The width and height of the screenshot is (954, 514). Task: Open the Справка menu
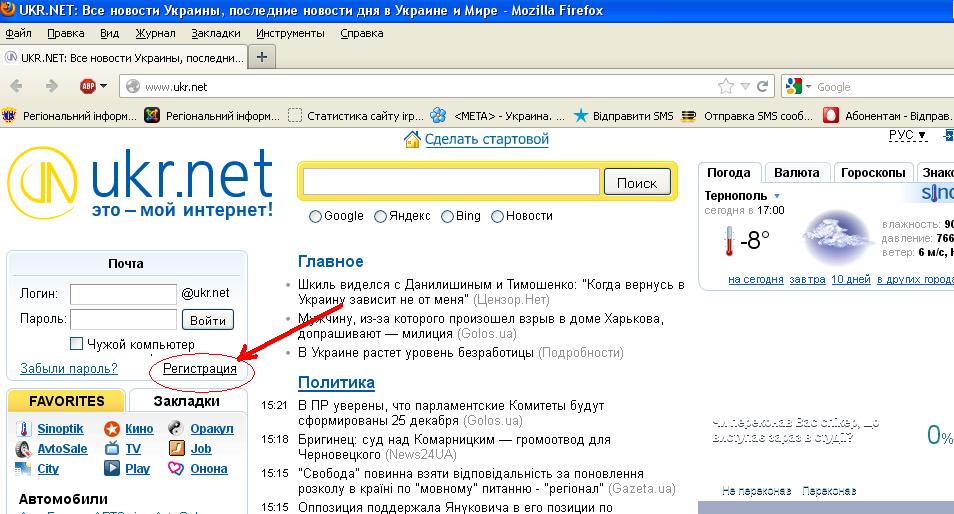click(x=361, y=33)
